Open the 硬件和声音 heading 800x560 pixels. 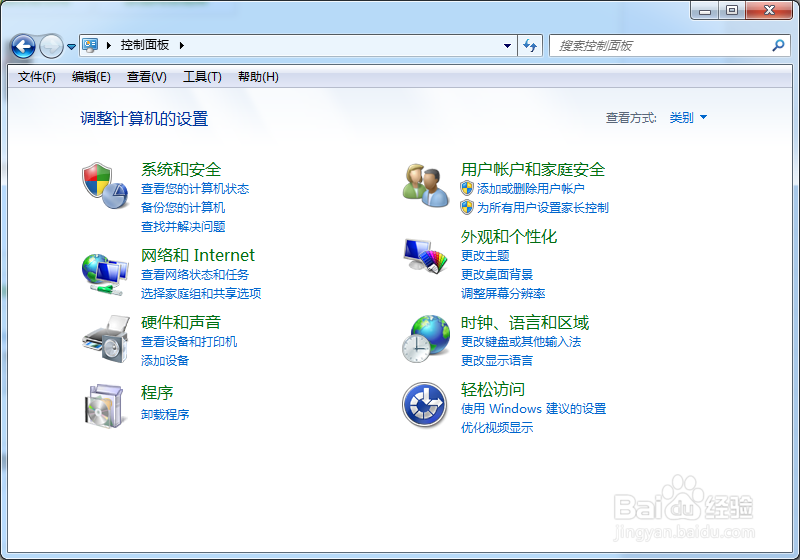click(x=181, y=322)
